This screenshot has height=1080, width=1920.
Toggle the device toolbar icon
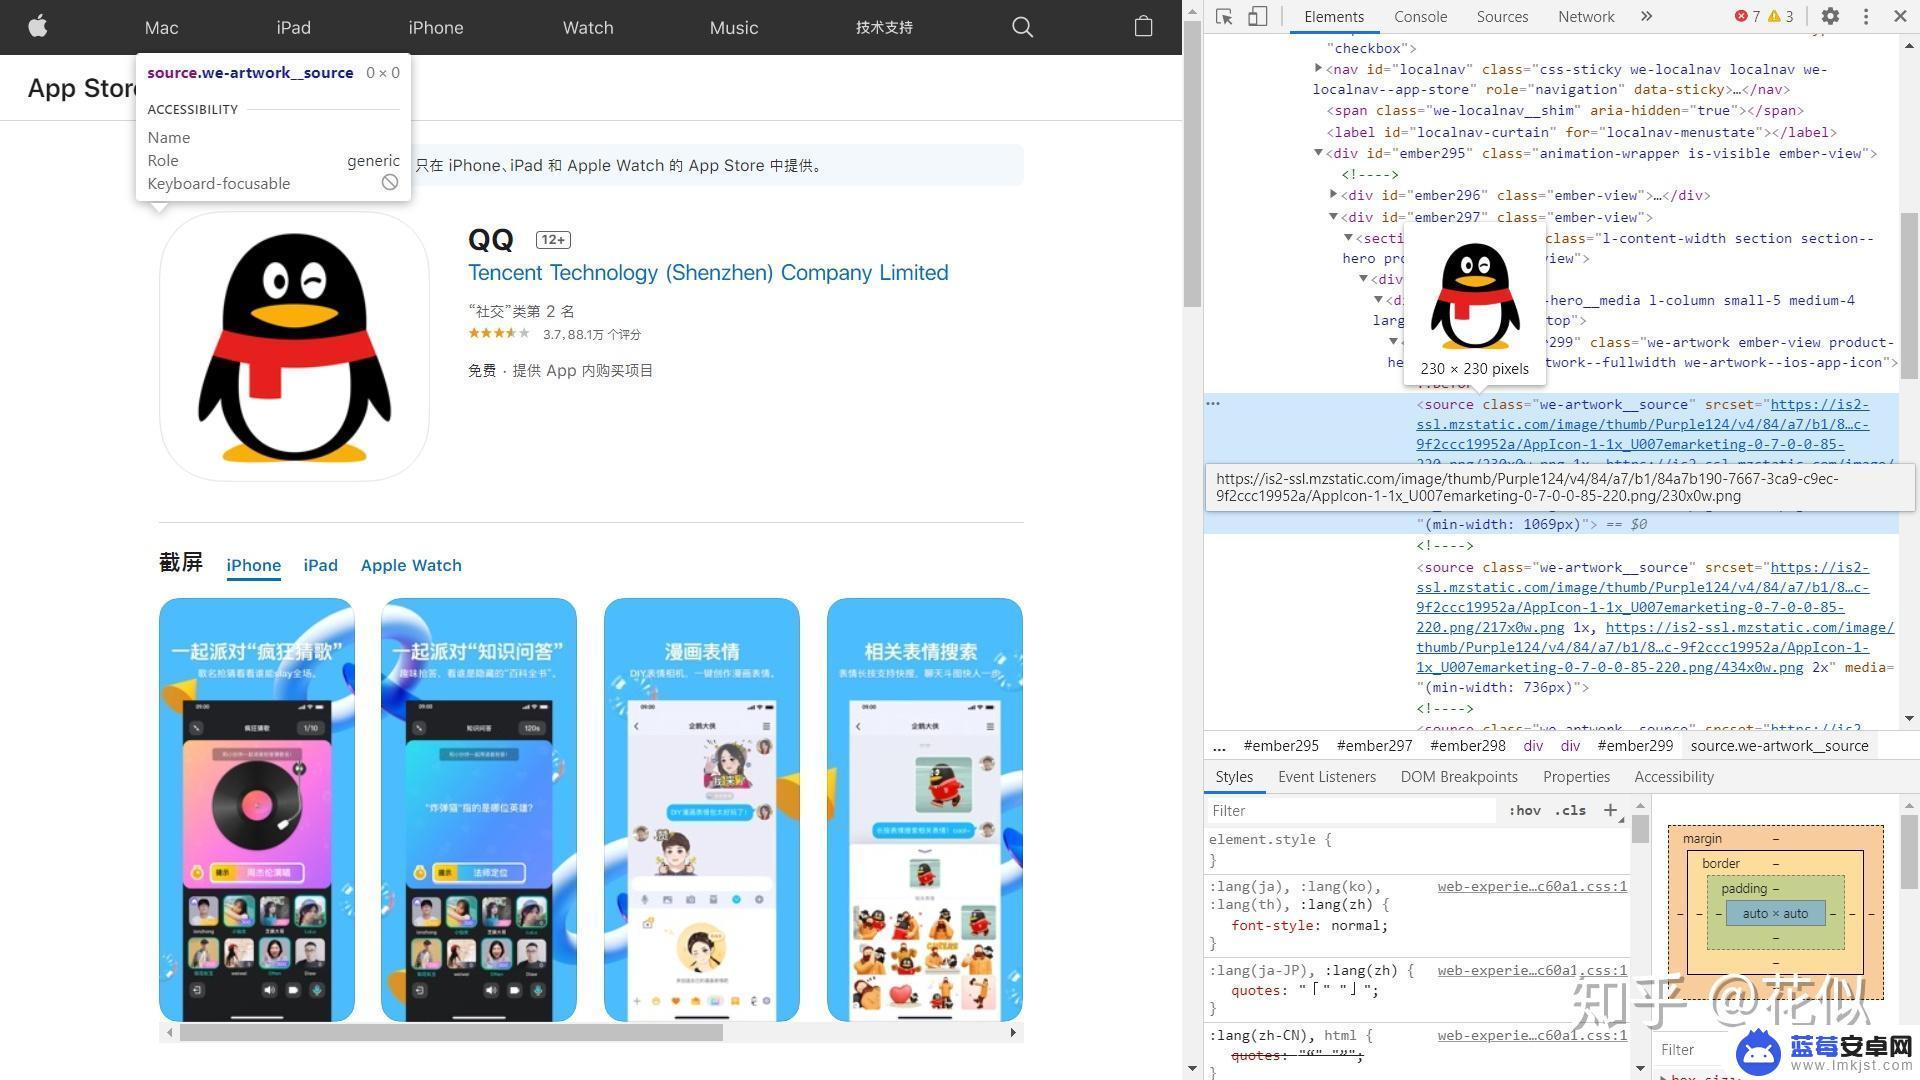[1258, 16]
